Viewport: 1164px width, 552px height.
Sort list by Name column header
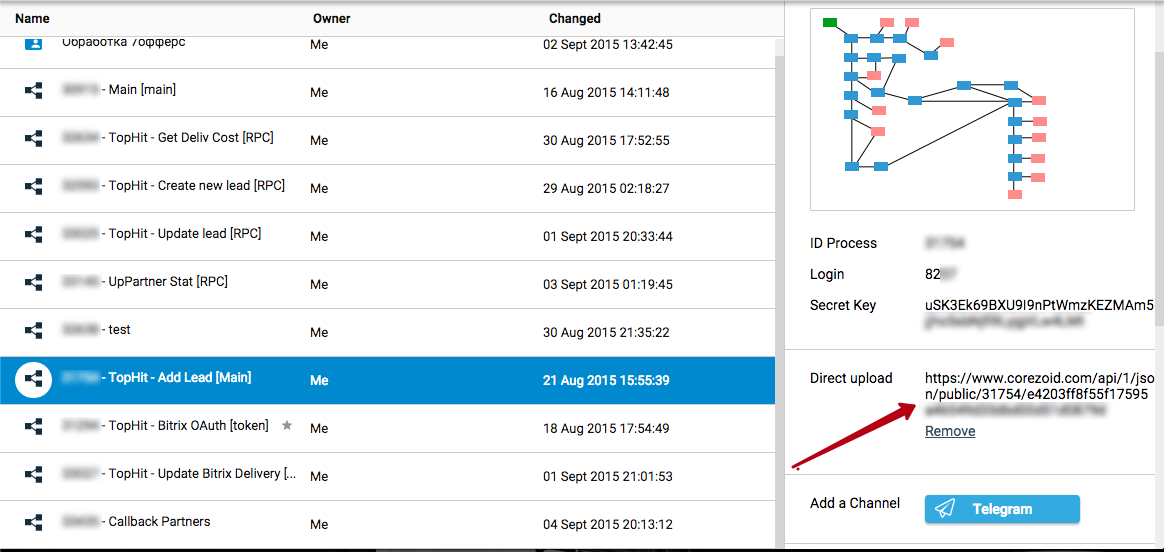tap(32, 18)
